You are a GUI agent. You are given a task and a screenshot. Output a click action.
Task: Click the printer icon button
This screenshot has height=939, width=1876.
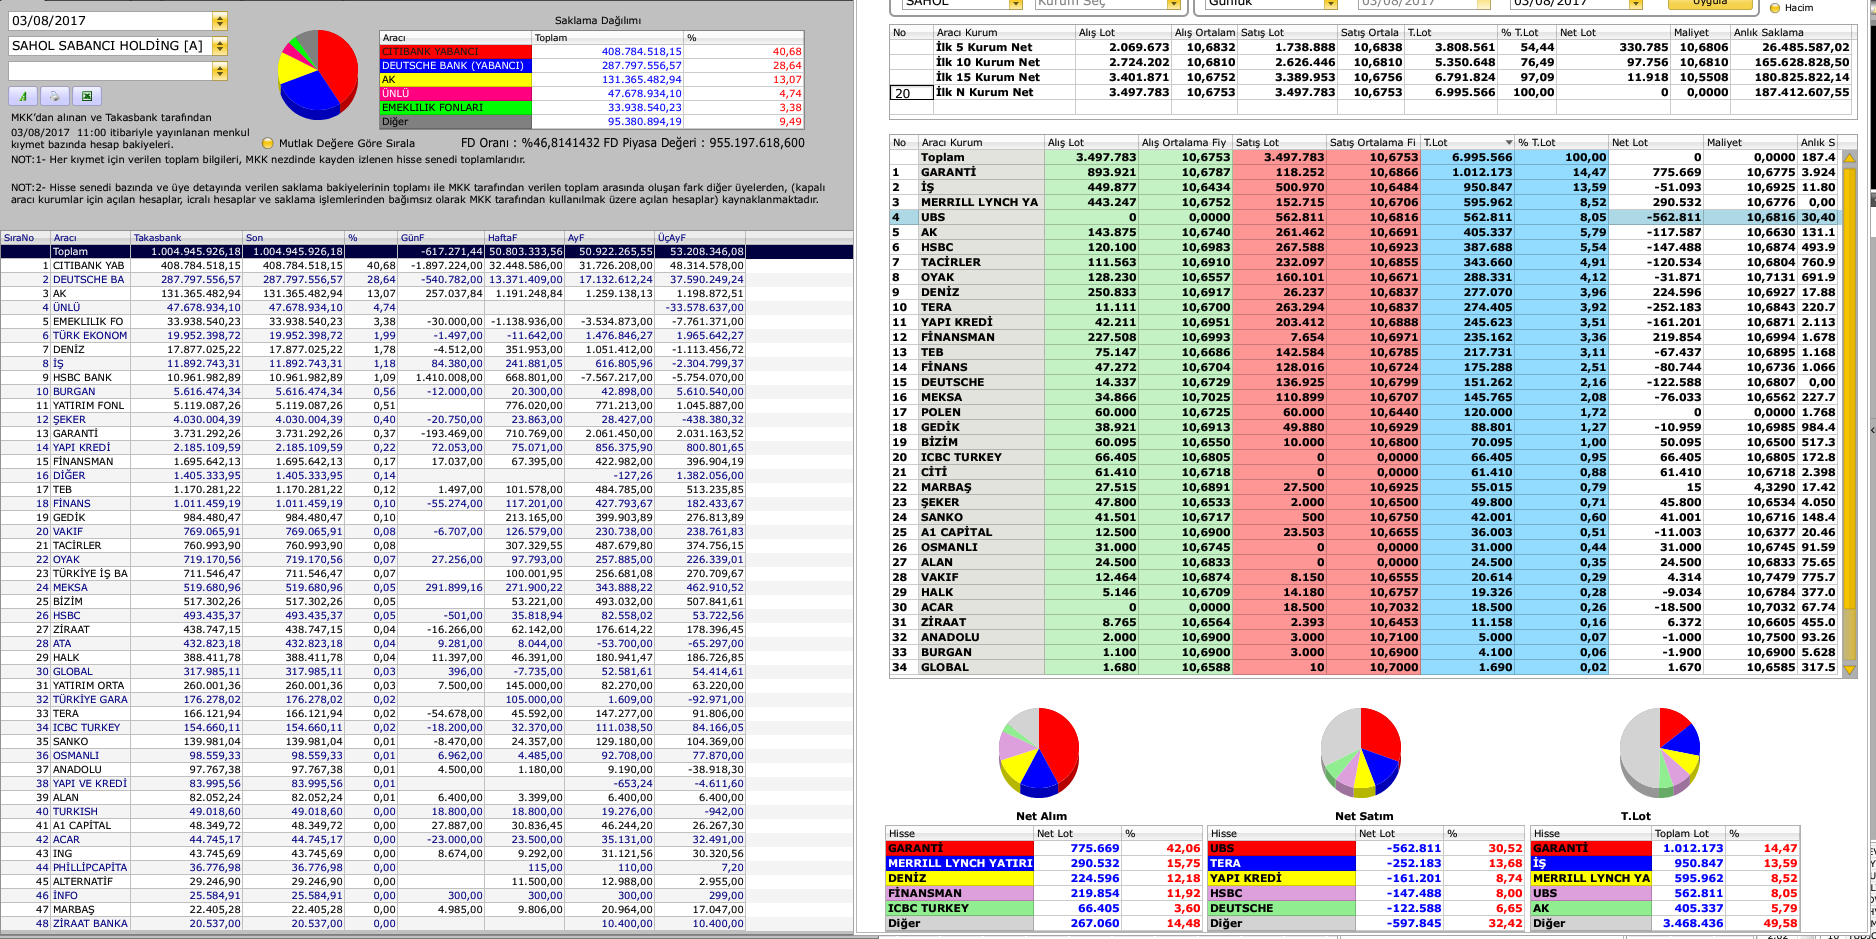click(55, 96)
